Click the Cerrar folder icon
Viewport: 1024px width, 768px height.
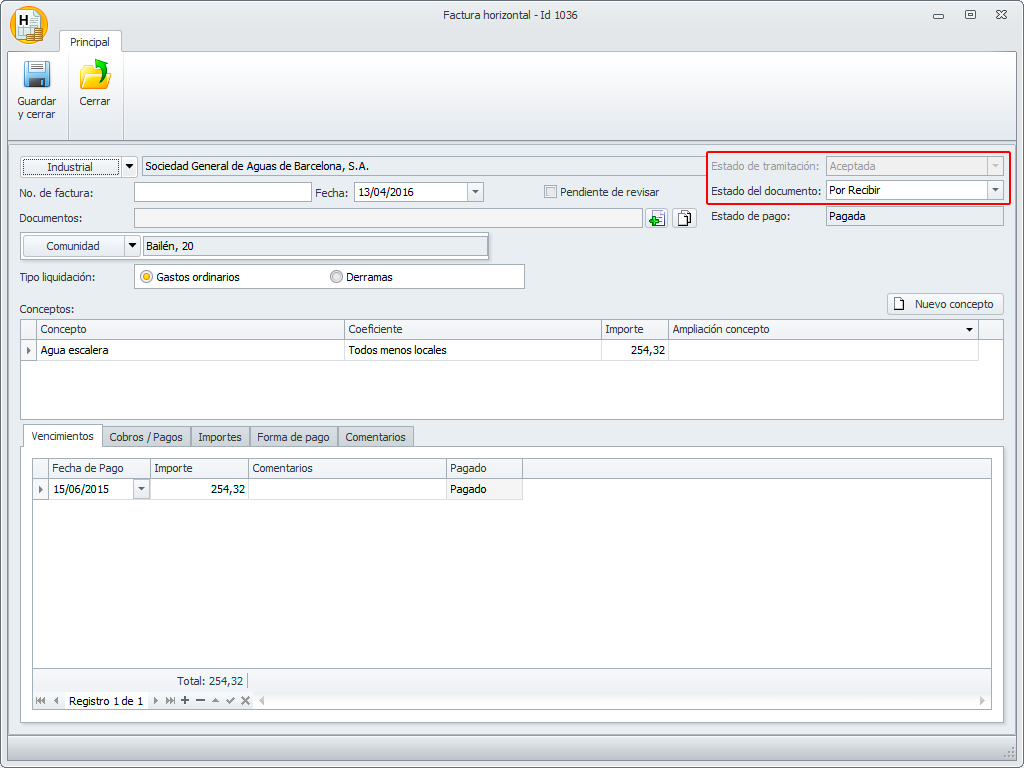coord(95,76)
